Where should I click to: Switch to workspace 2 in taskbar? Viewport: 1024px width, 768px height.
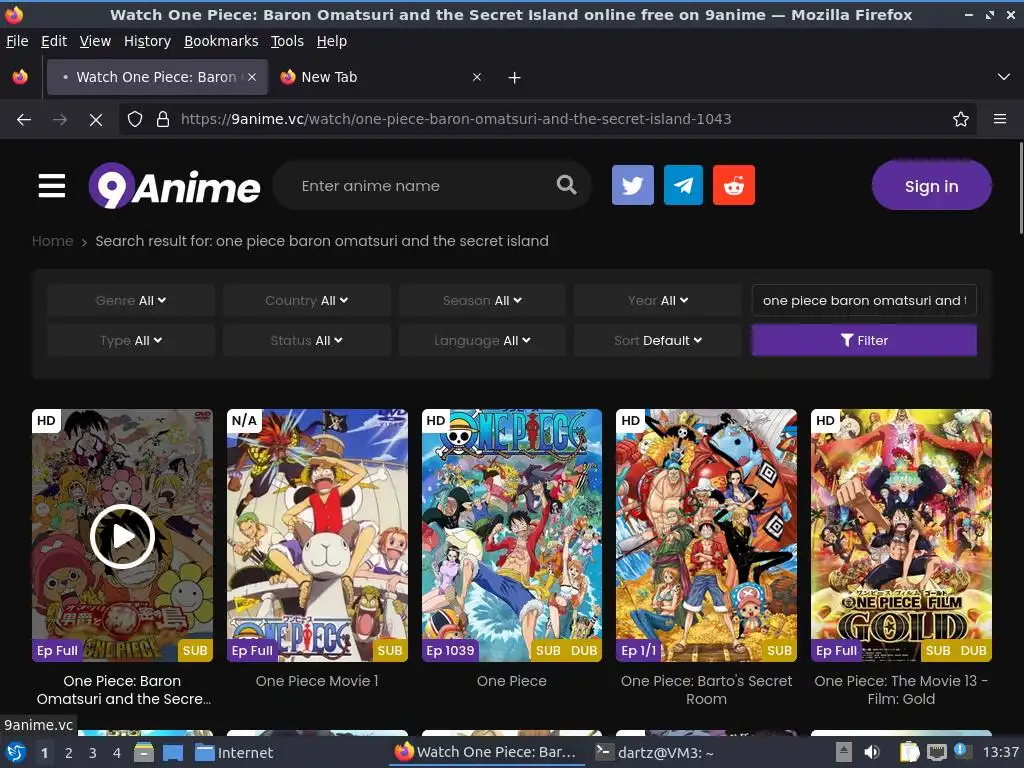coord(68,753)
